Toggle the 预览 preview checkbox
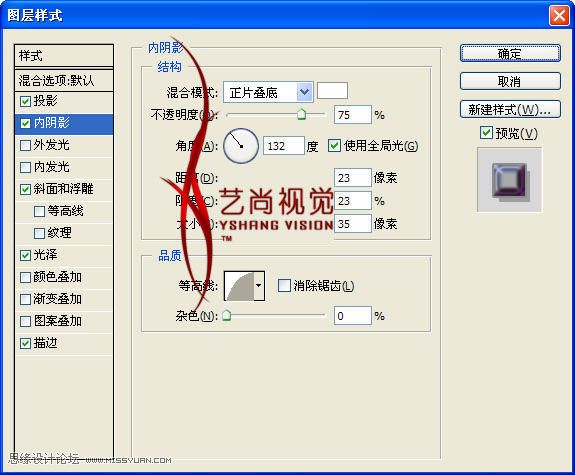Screen dimensions: 575x475 (x=486, y=132)
